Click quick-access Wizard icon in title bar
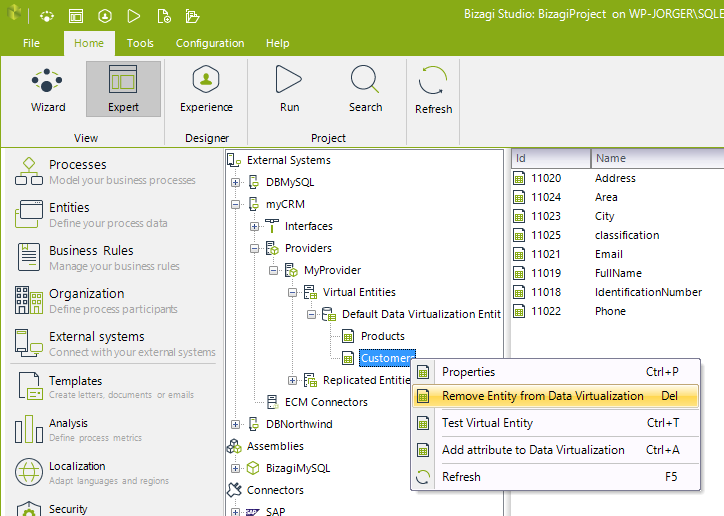The width and height of the screenshot is (724, 516). pos(47,17)
